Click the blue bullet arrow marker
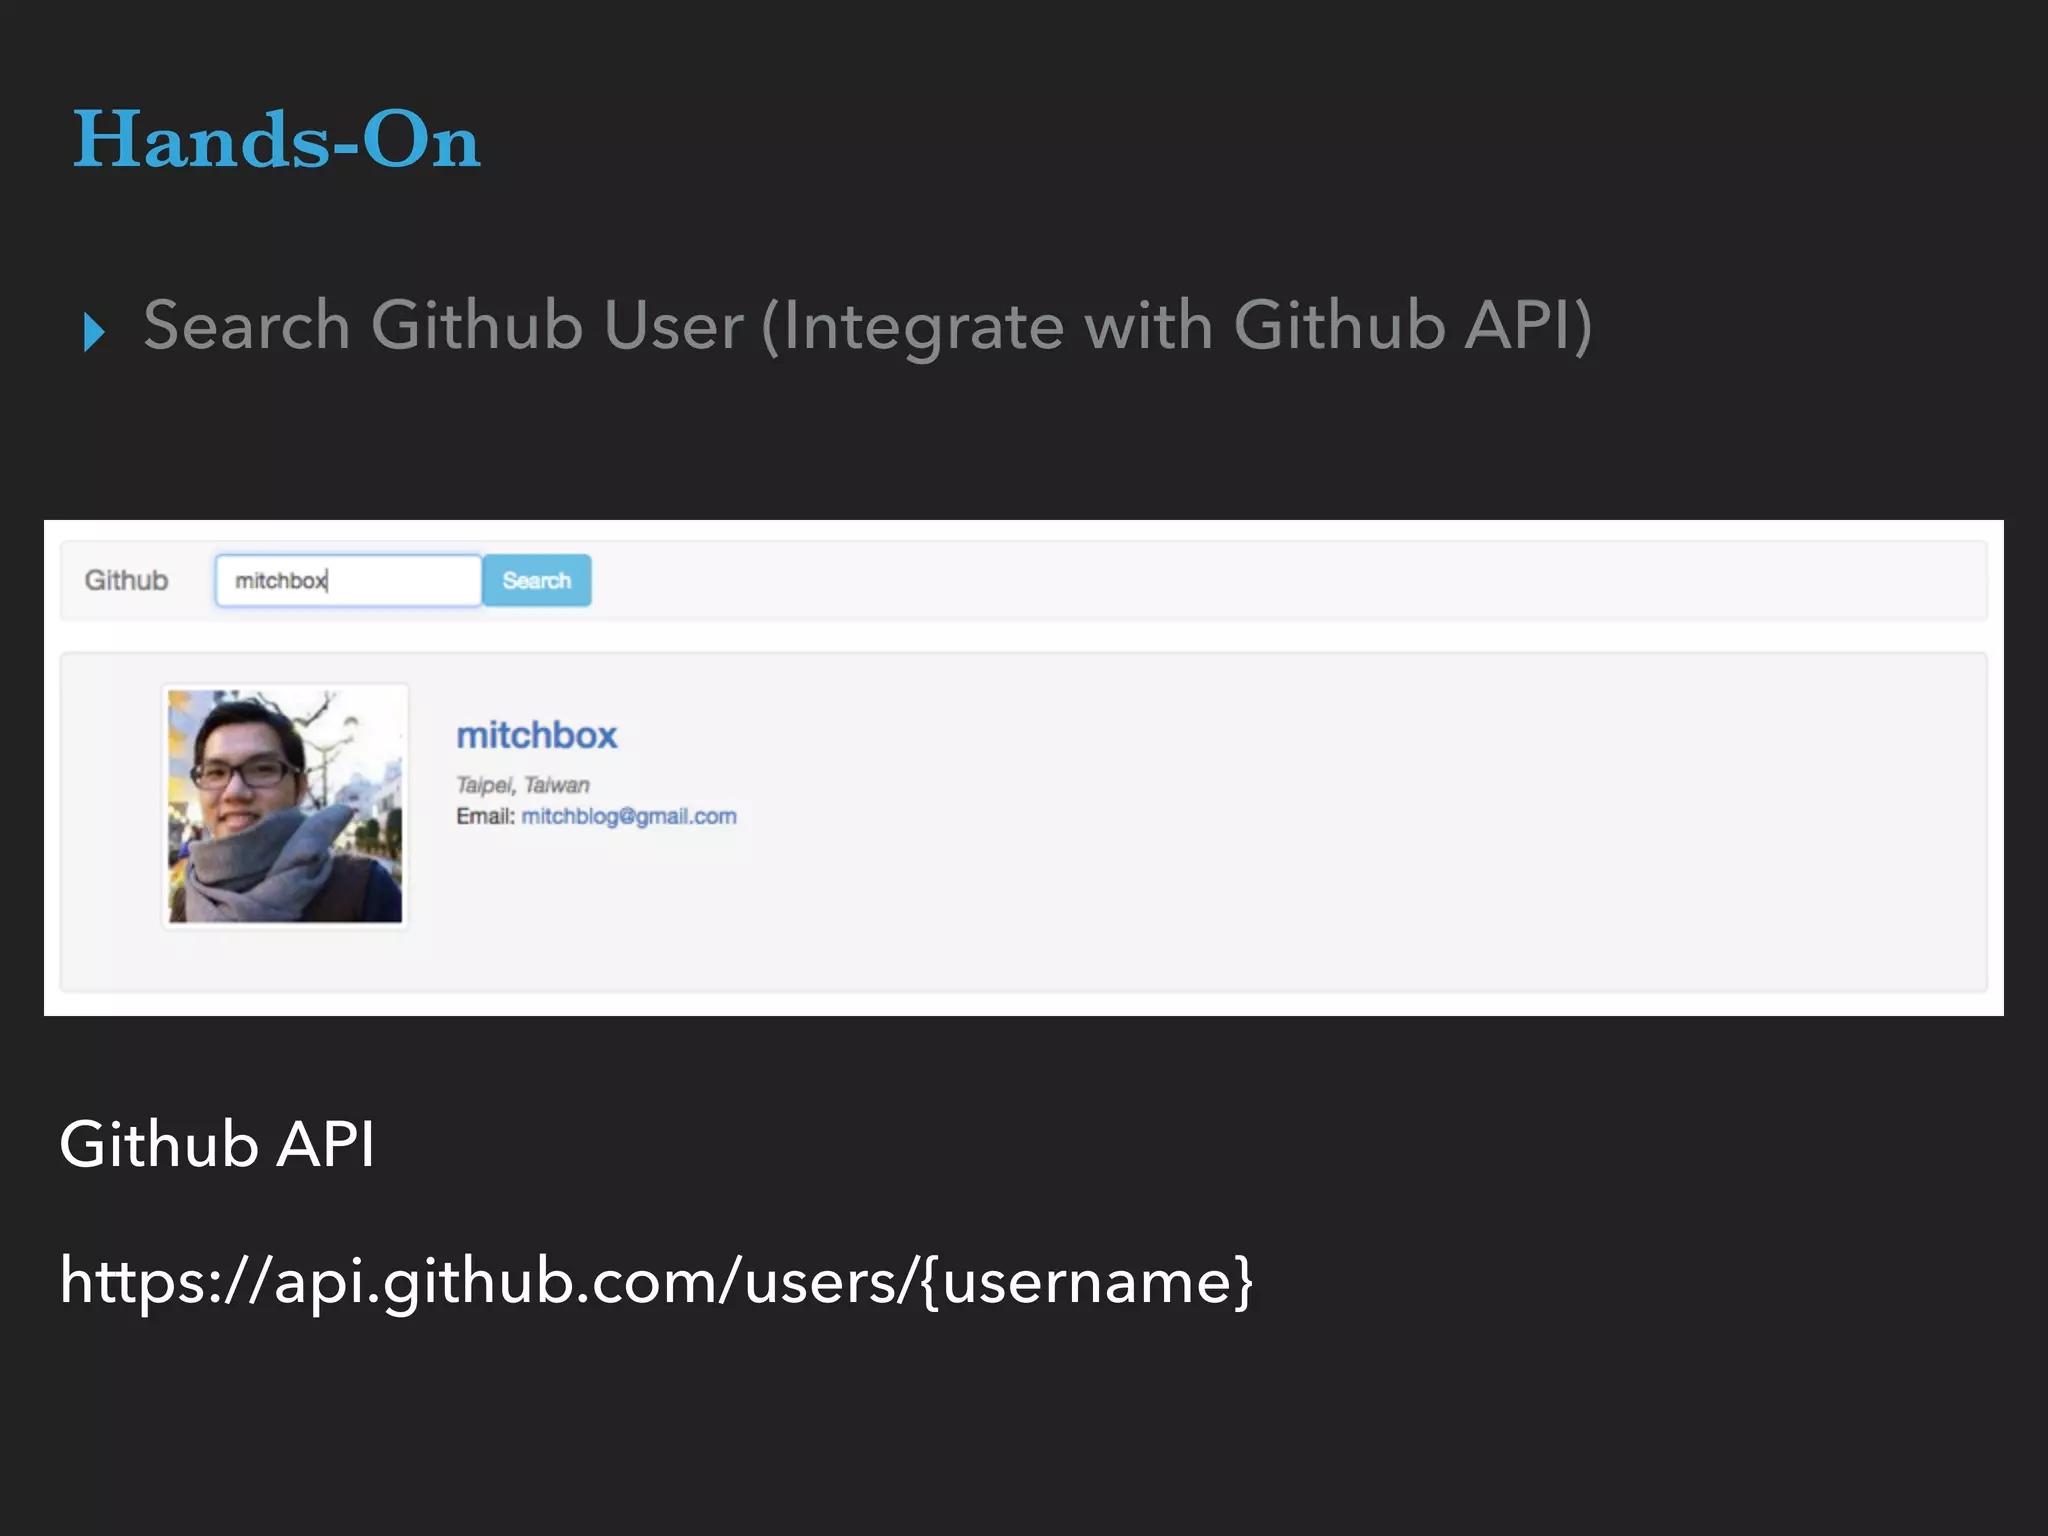 click(94, 332)
